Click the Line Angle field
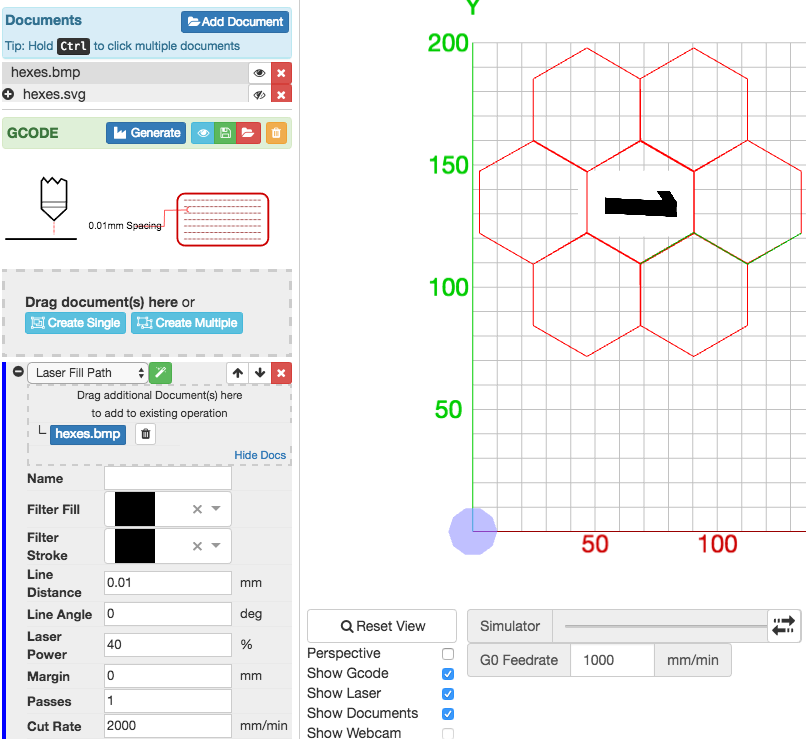The height and width of the screenshot is (739, 806). click(168, 614)
